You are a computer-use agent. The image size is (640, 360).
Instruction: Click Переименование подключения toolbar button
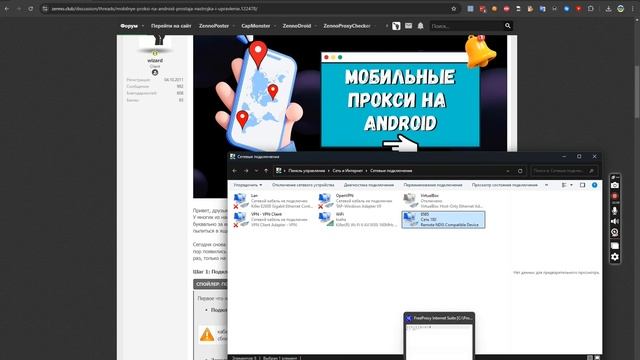(x=433, y=185)
